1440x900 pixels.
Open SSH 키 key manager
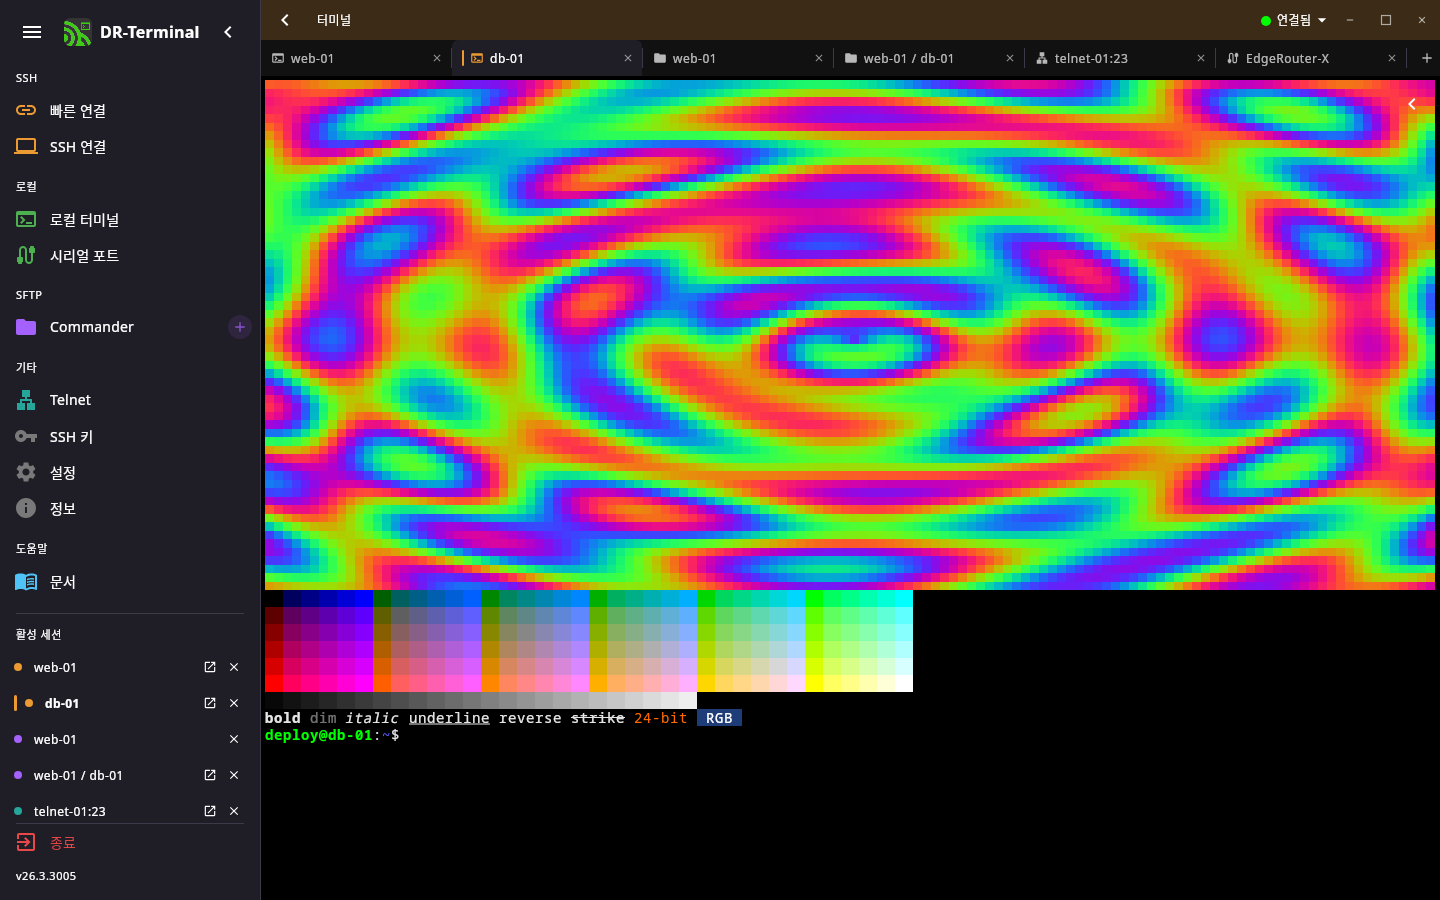130,436
